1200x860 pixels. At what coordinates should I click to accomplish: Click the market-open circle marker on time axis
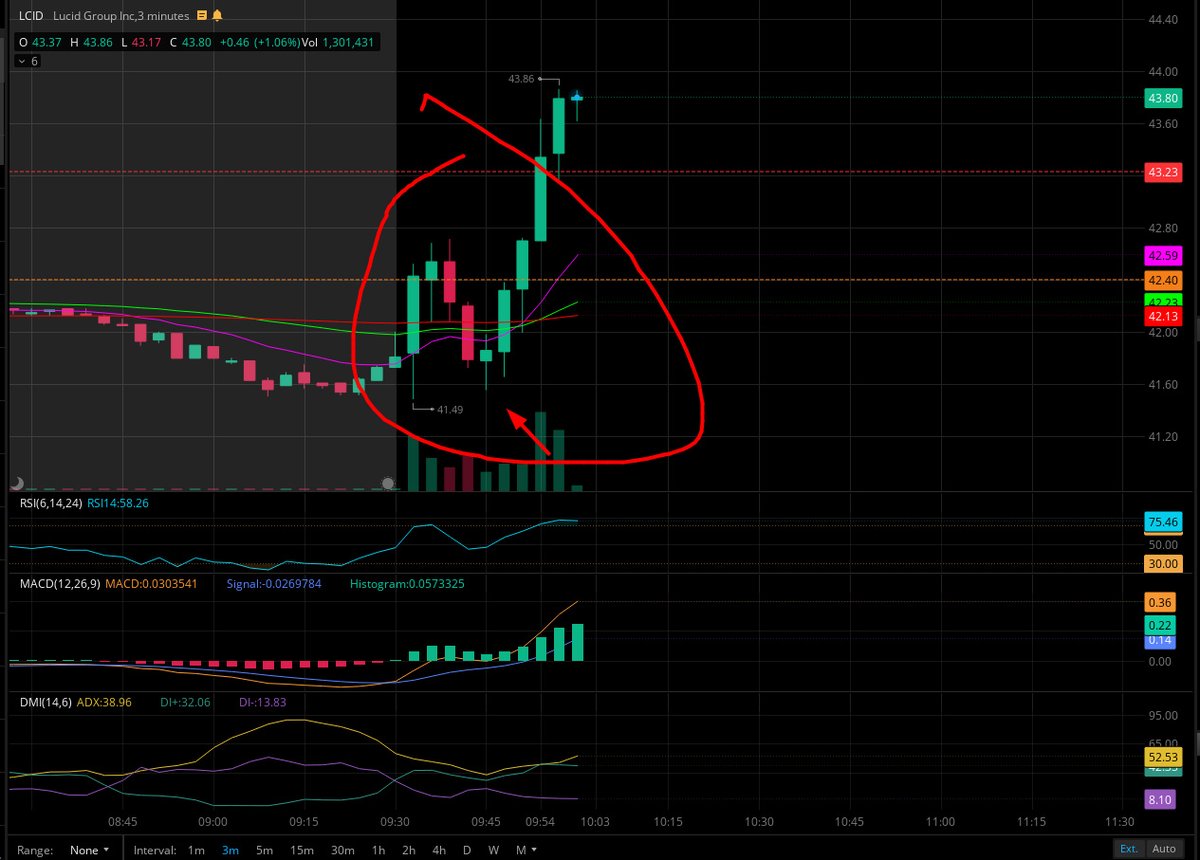[389, 484]
